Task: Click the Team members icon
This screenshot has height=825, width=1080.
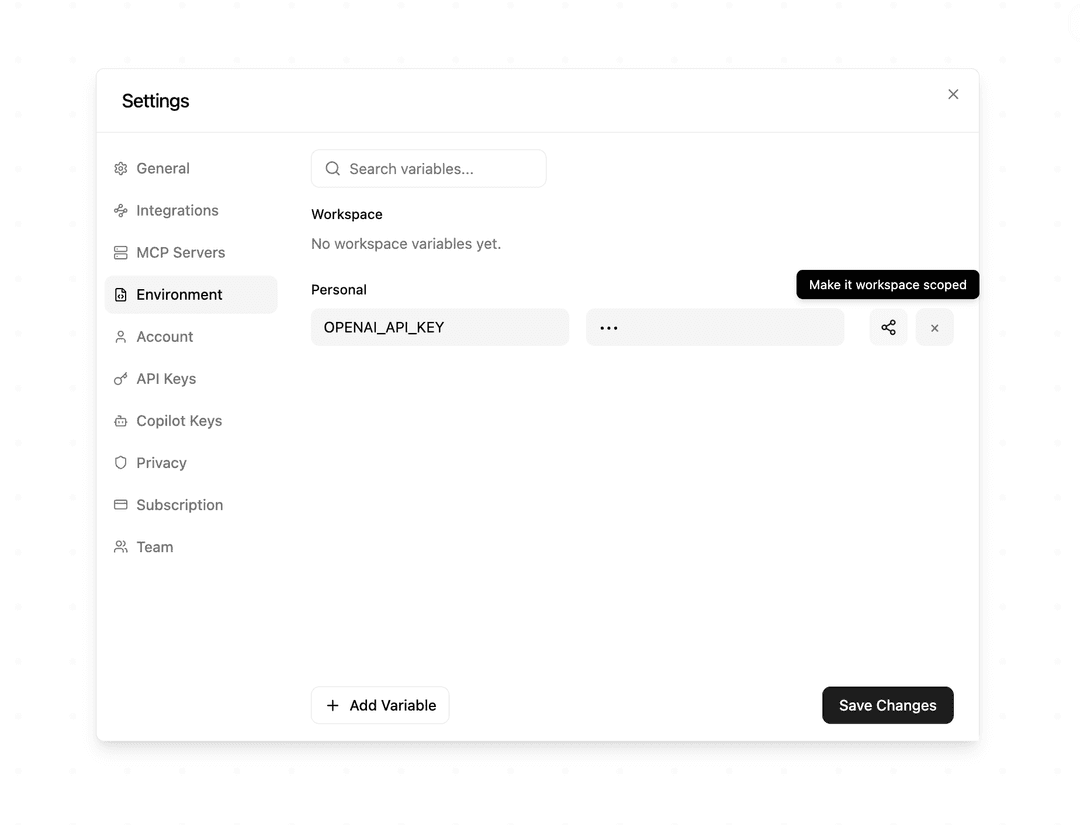Action: tap(120, 546)
